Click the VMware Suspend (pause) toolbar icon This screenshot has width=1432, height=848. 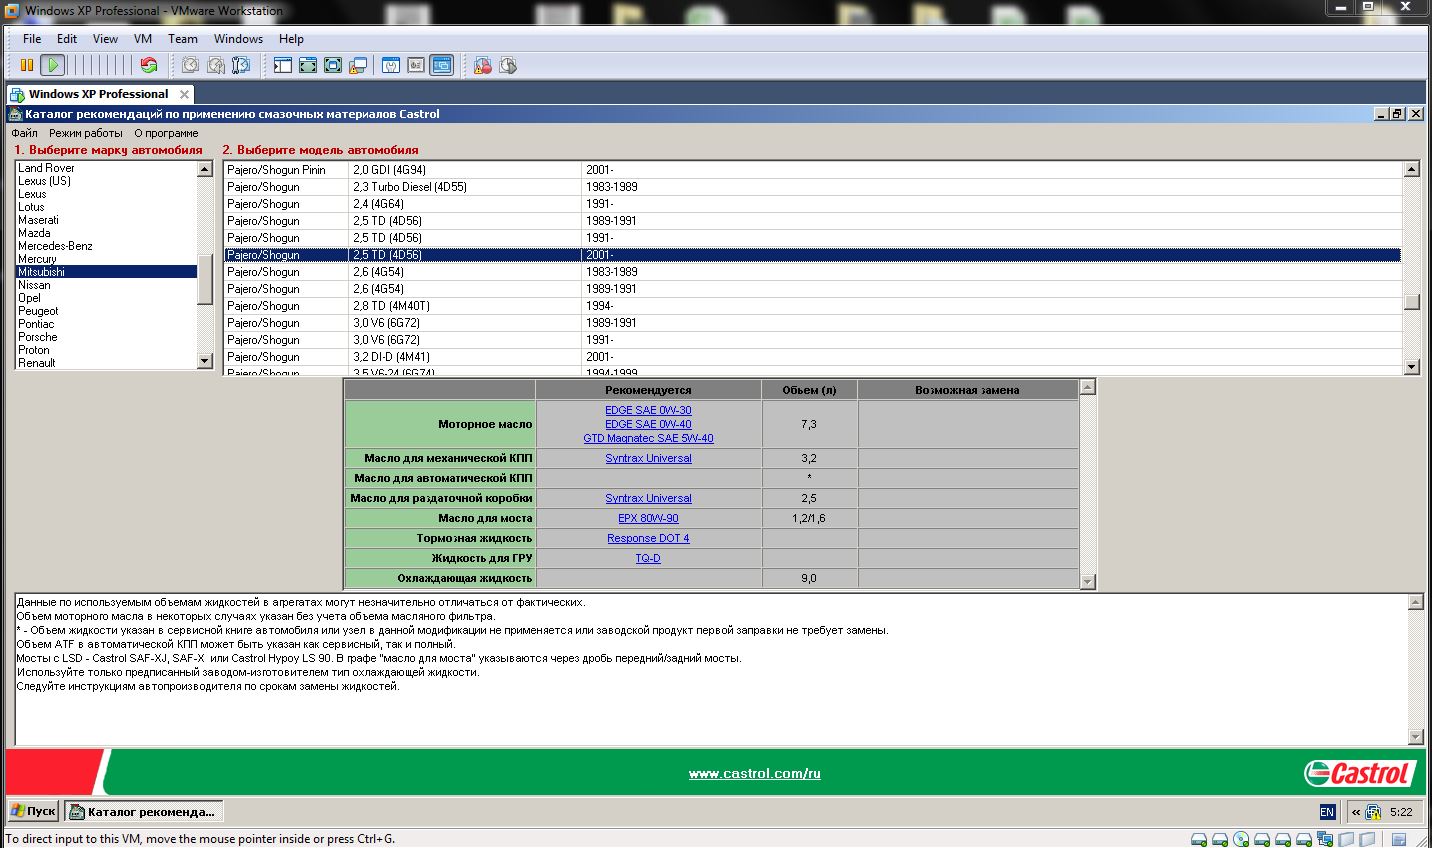[27, 66]
